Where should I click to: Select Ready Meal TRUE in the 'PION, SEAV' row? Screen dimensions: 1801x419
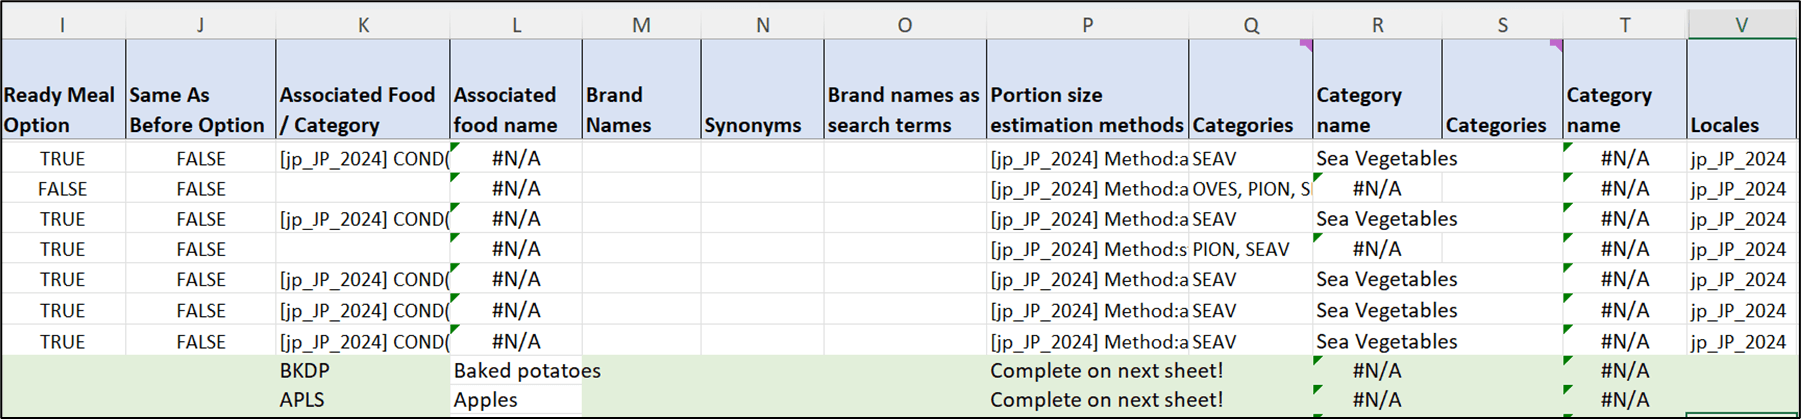63,249
